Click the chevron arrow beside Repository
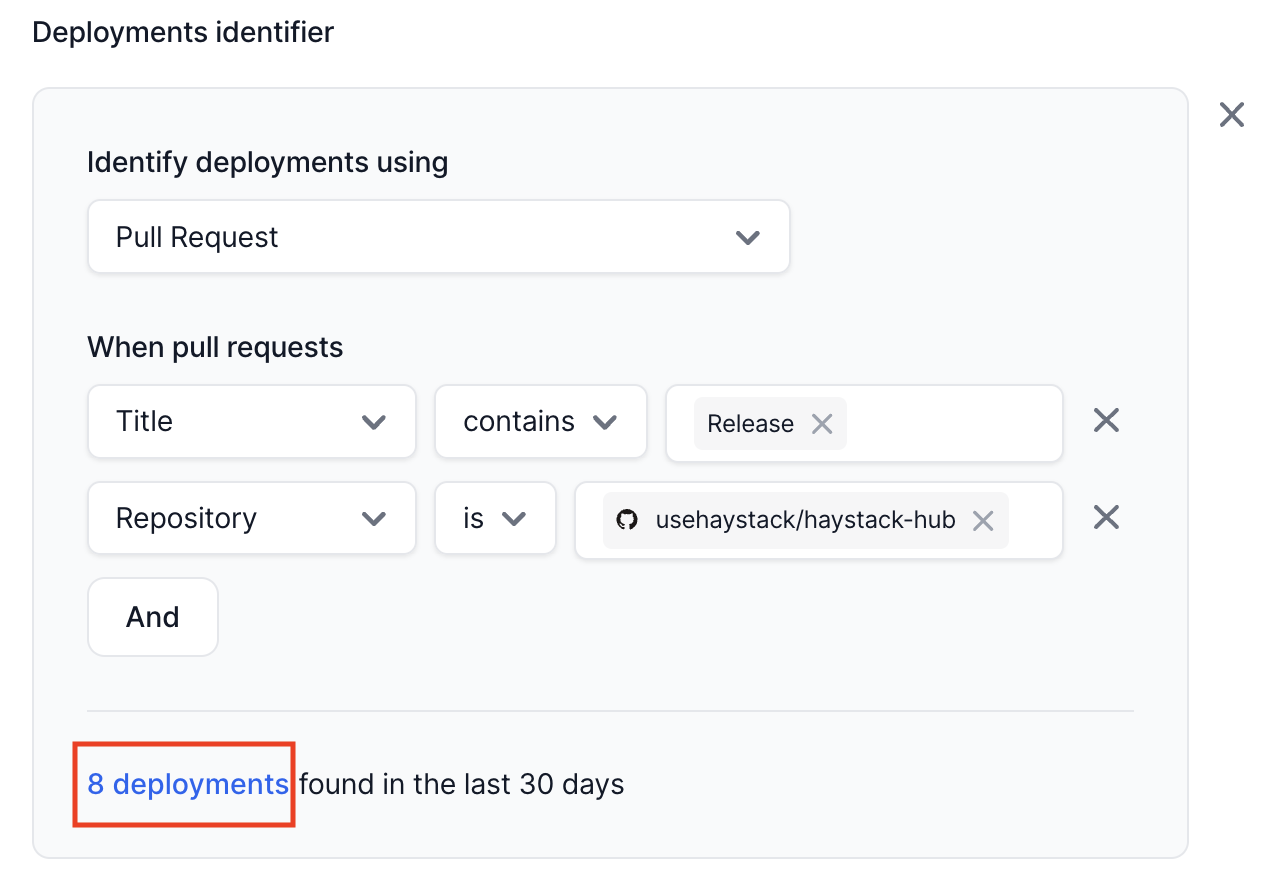Screen dimensions: 1268x884 373,519
